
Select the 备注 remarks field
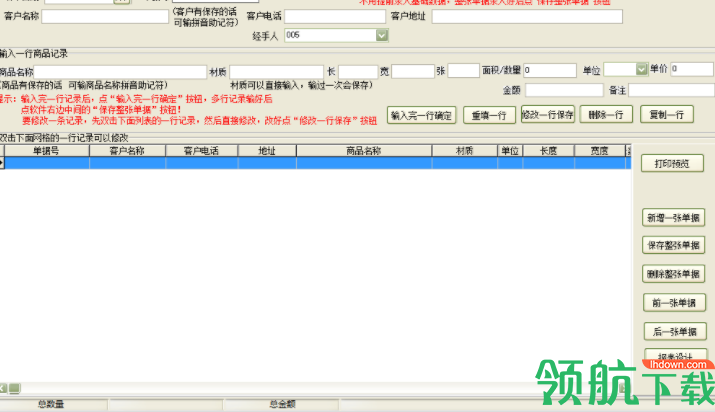tap(672, 90)
